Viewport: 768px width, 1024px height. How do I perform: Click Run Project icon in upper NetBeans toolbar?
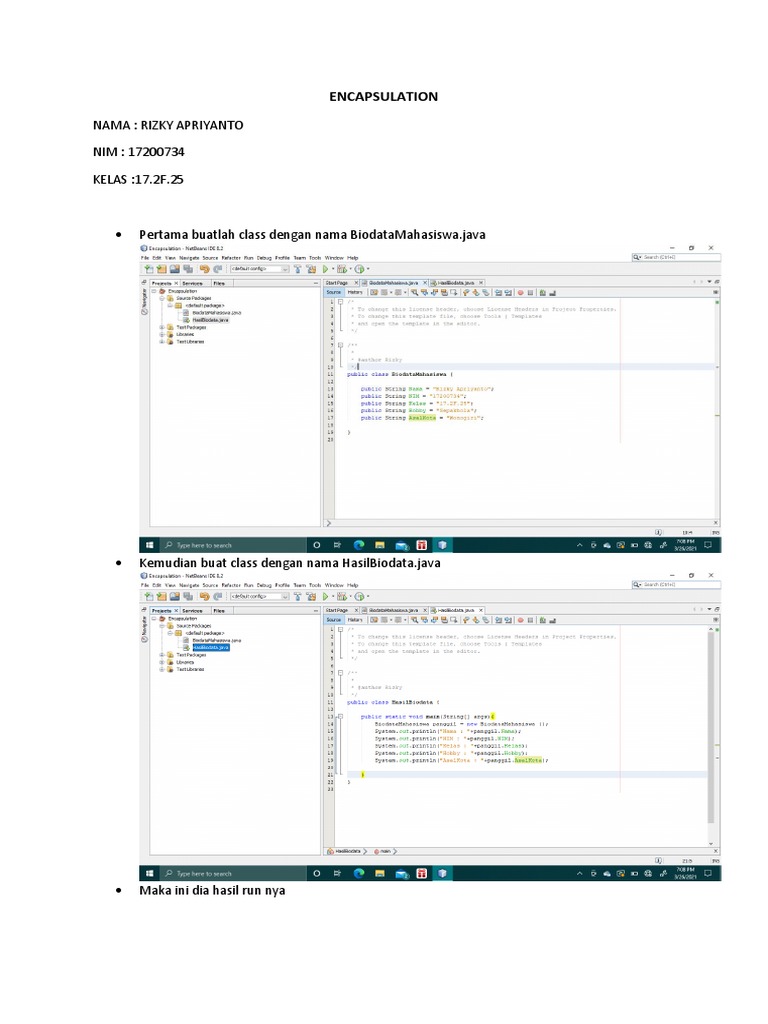tap(325, 269)
